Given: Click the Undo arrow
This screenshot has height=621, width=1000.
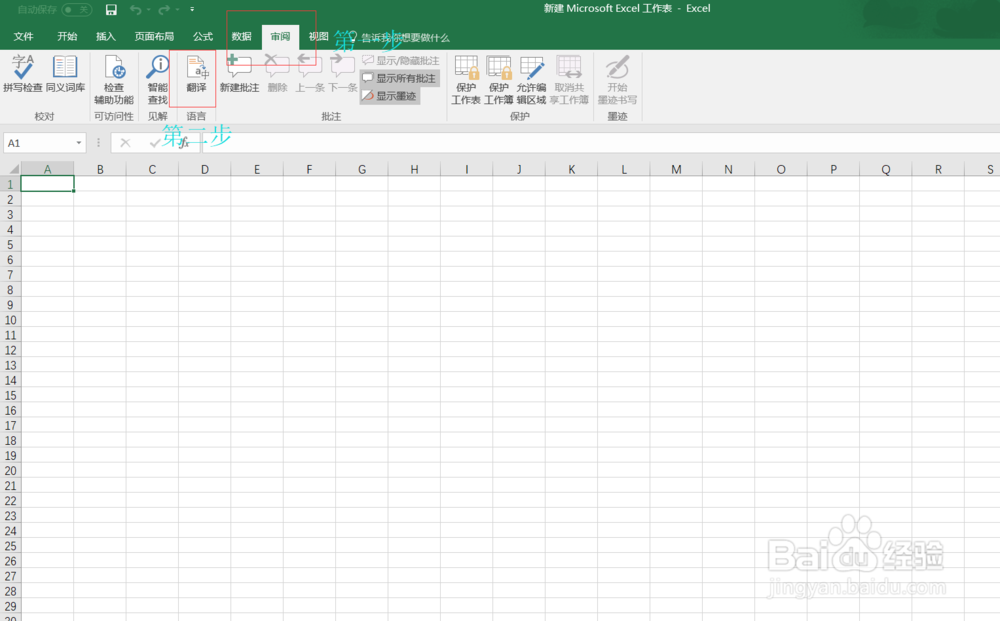Looking at the screenshot, I should (135, 10).
